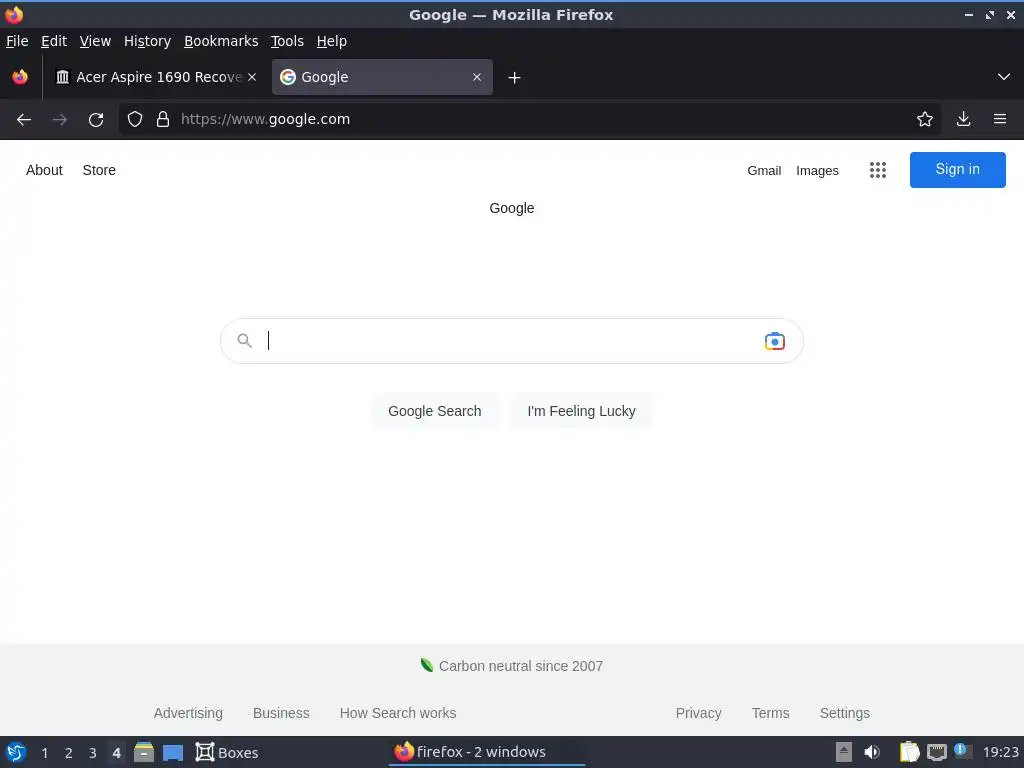Open the File menu
1024x768 pixels.
coord(17,41)
